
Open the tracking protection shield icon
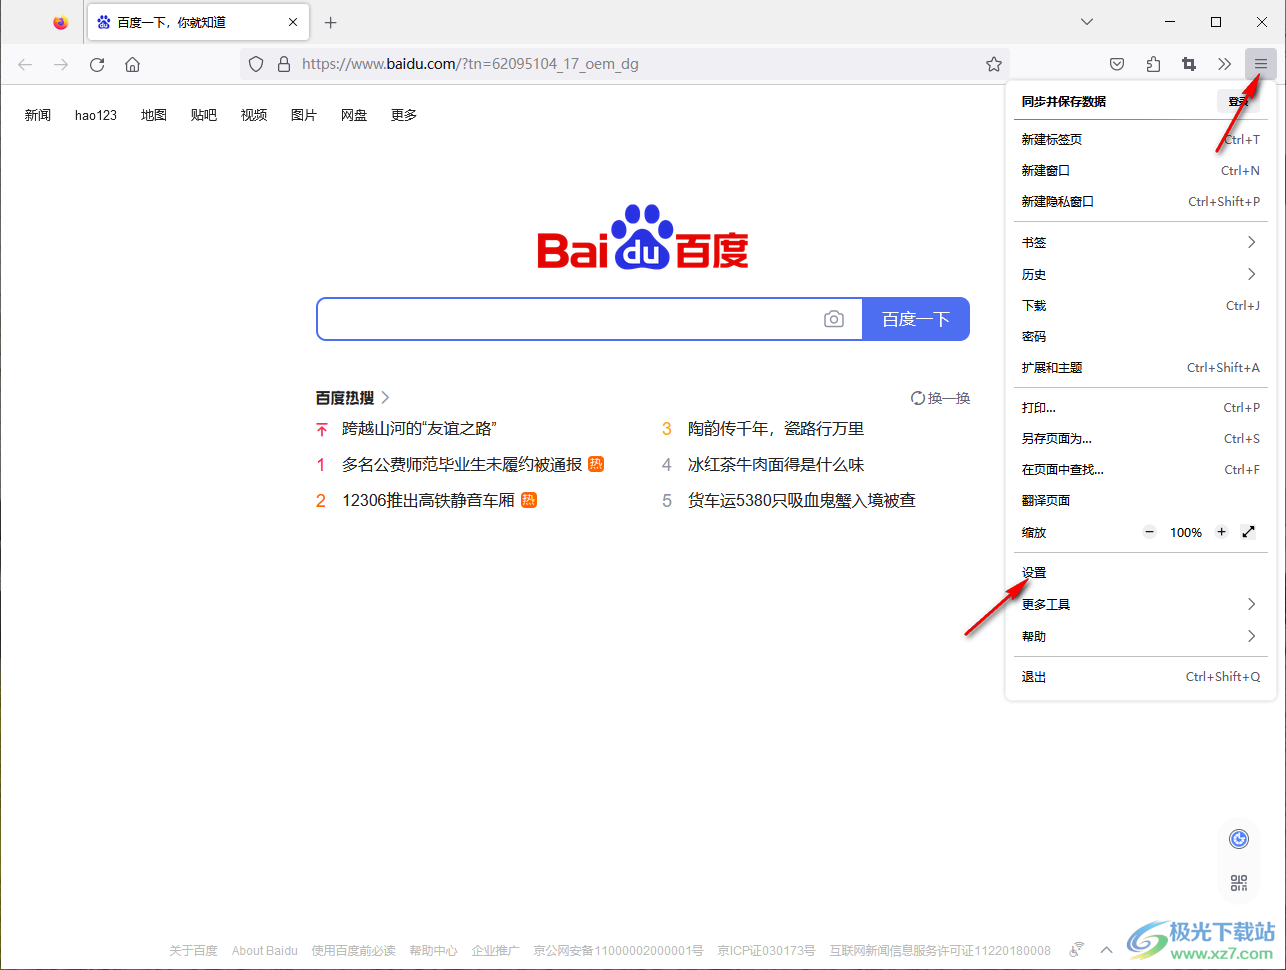coord(256,64)
